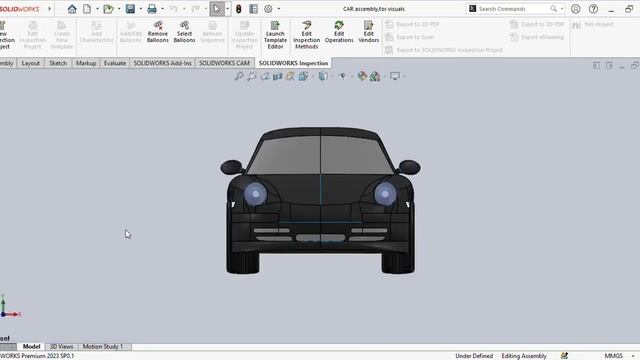The image size is (640, 360).
Task: Open Edit Operations
Action: 339,32
